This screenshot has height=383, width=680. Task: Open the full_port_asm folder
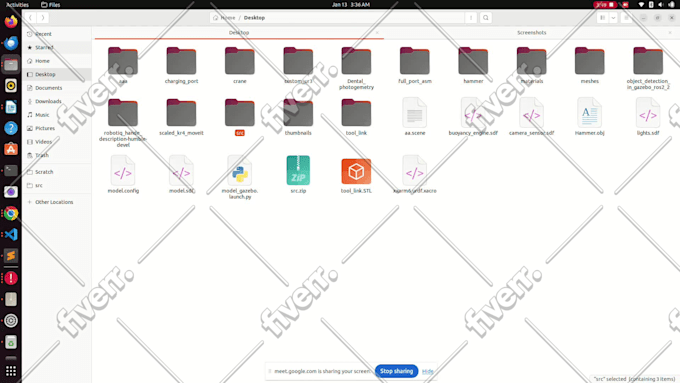(x=415, y=65)
